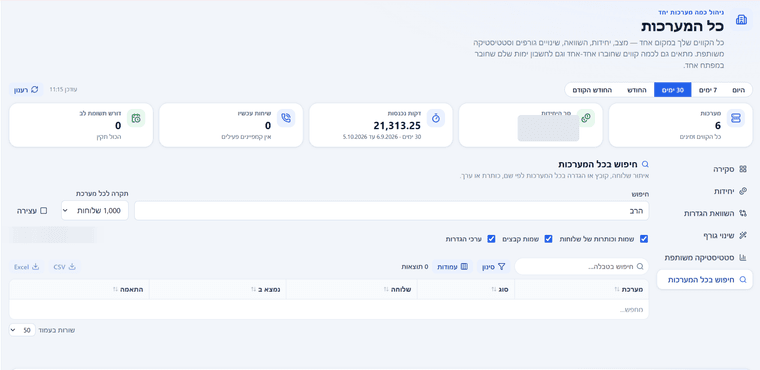The image size is (760, 370).
Task: Open rows per page 50 dropdown
Action: 22,330
